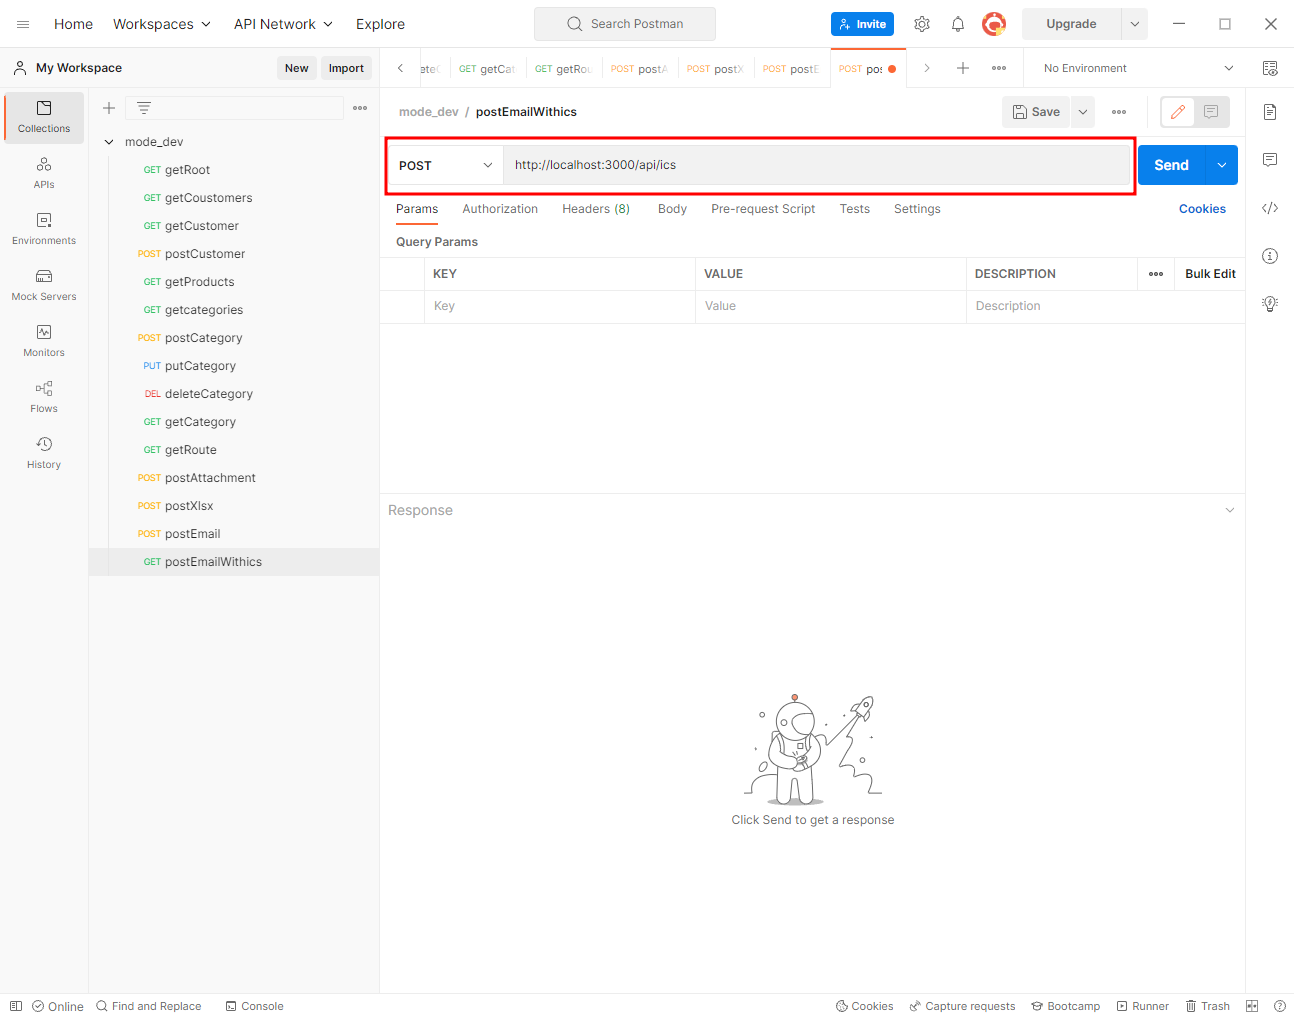Viewport: 1294px width, 1018px height.
Task: Open APIs in the sidebar
Action: click(44, 173)
